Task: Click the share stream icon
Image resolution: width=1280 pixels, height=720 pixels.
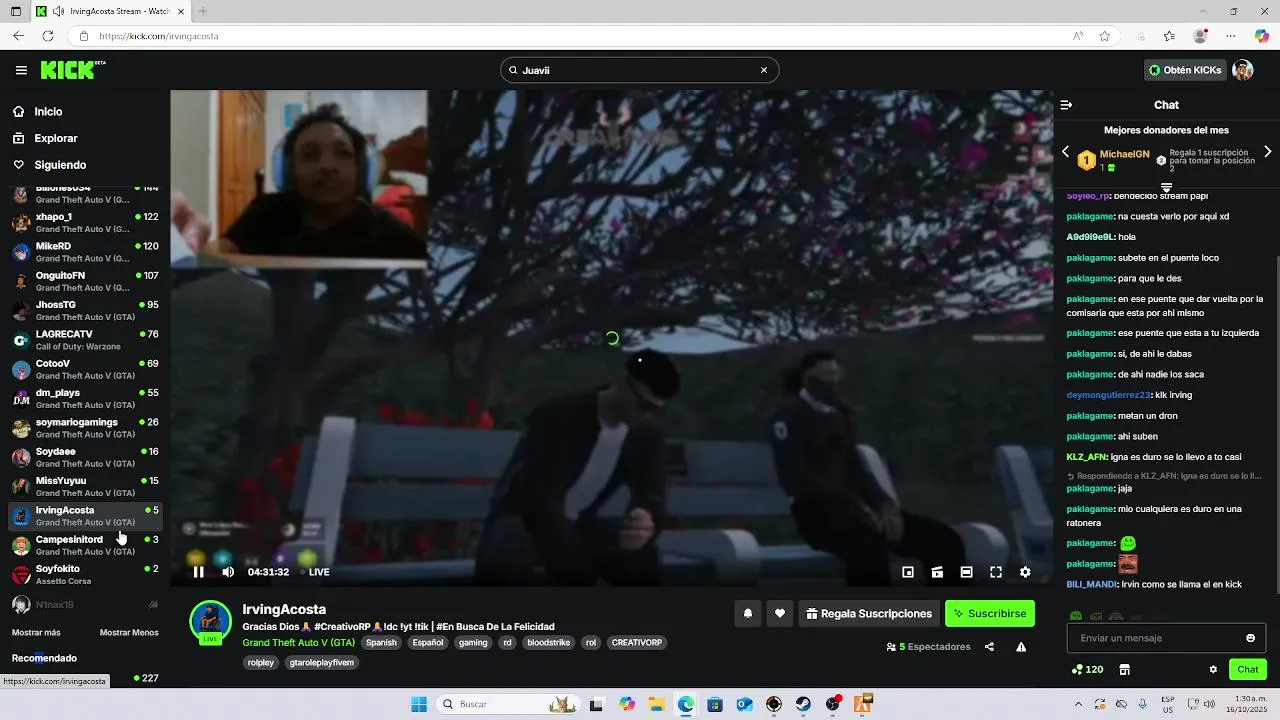Action: click(x=989, y=647)
